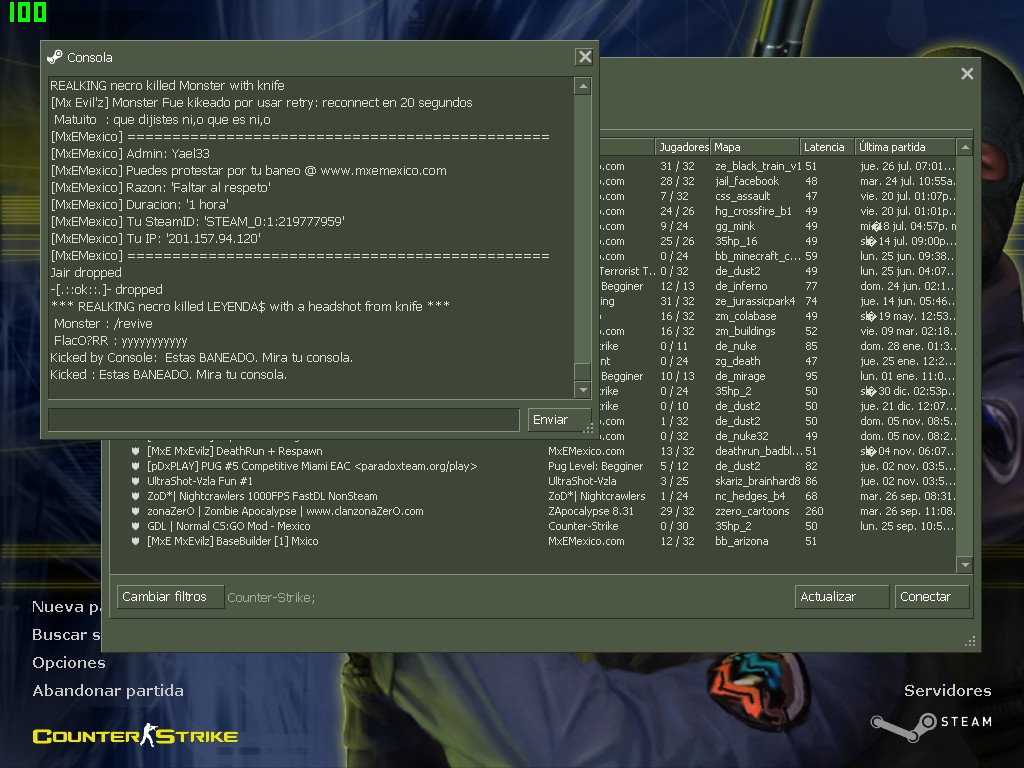Click the map name 'gg_mink'
This screenshot has width=1024, height=768.
pyautogui.click(x=735, y=227)
